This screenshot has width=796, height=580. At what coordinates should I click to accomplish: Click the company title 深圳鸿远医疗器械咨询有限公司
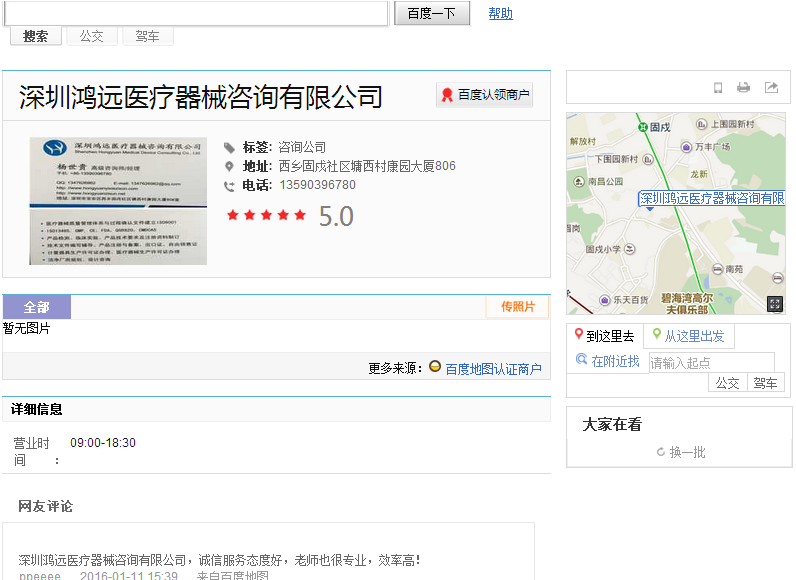[201, 97]
